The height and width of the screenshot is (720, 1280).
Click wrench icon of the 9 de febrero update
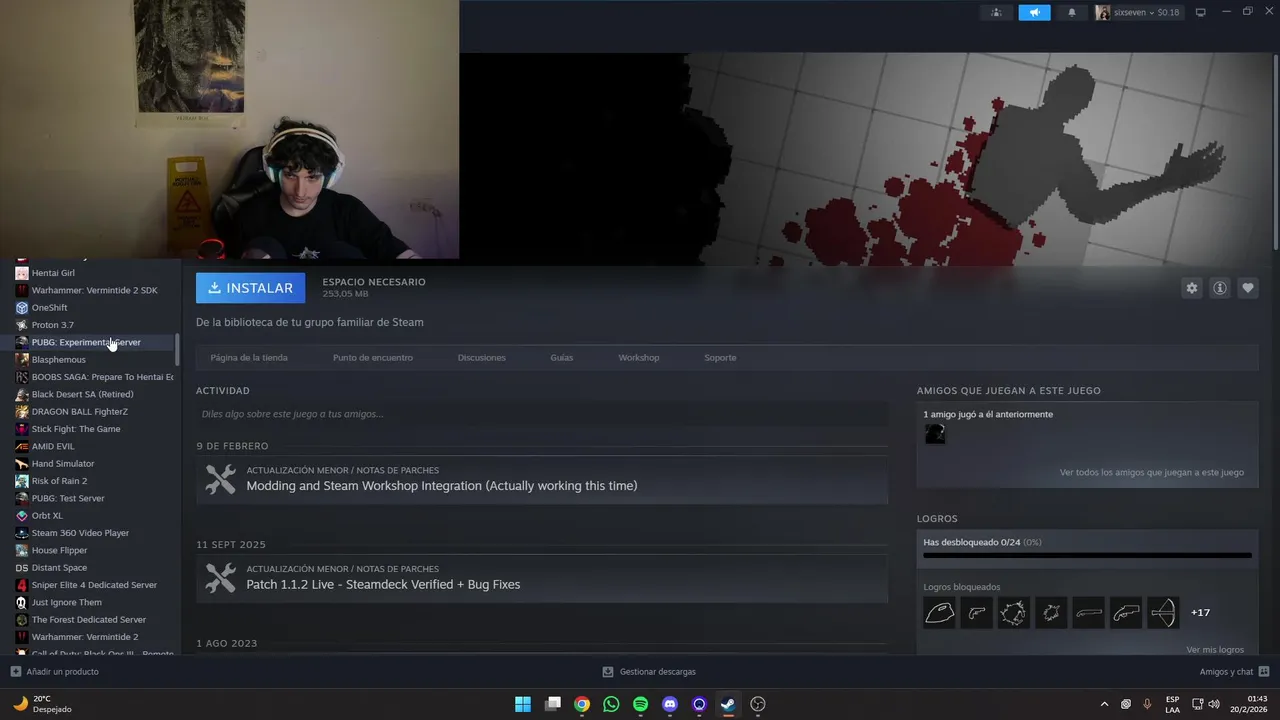[x=220, y=479]
